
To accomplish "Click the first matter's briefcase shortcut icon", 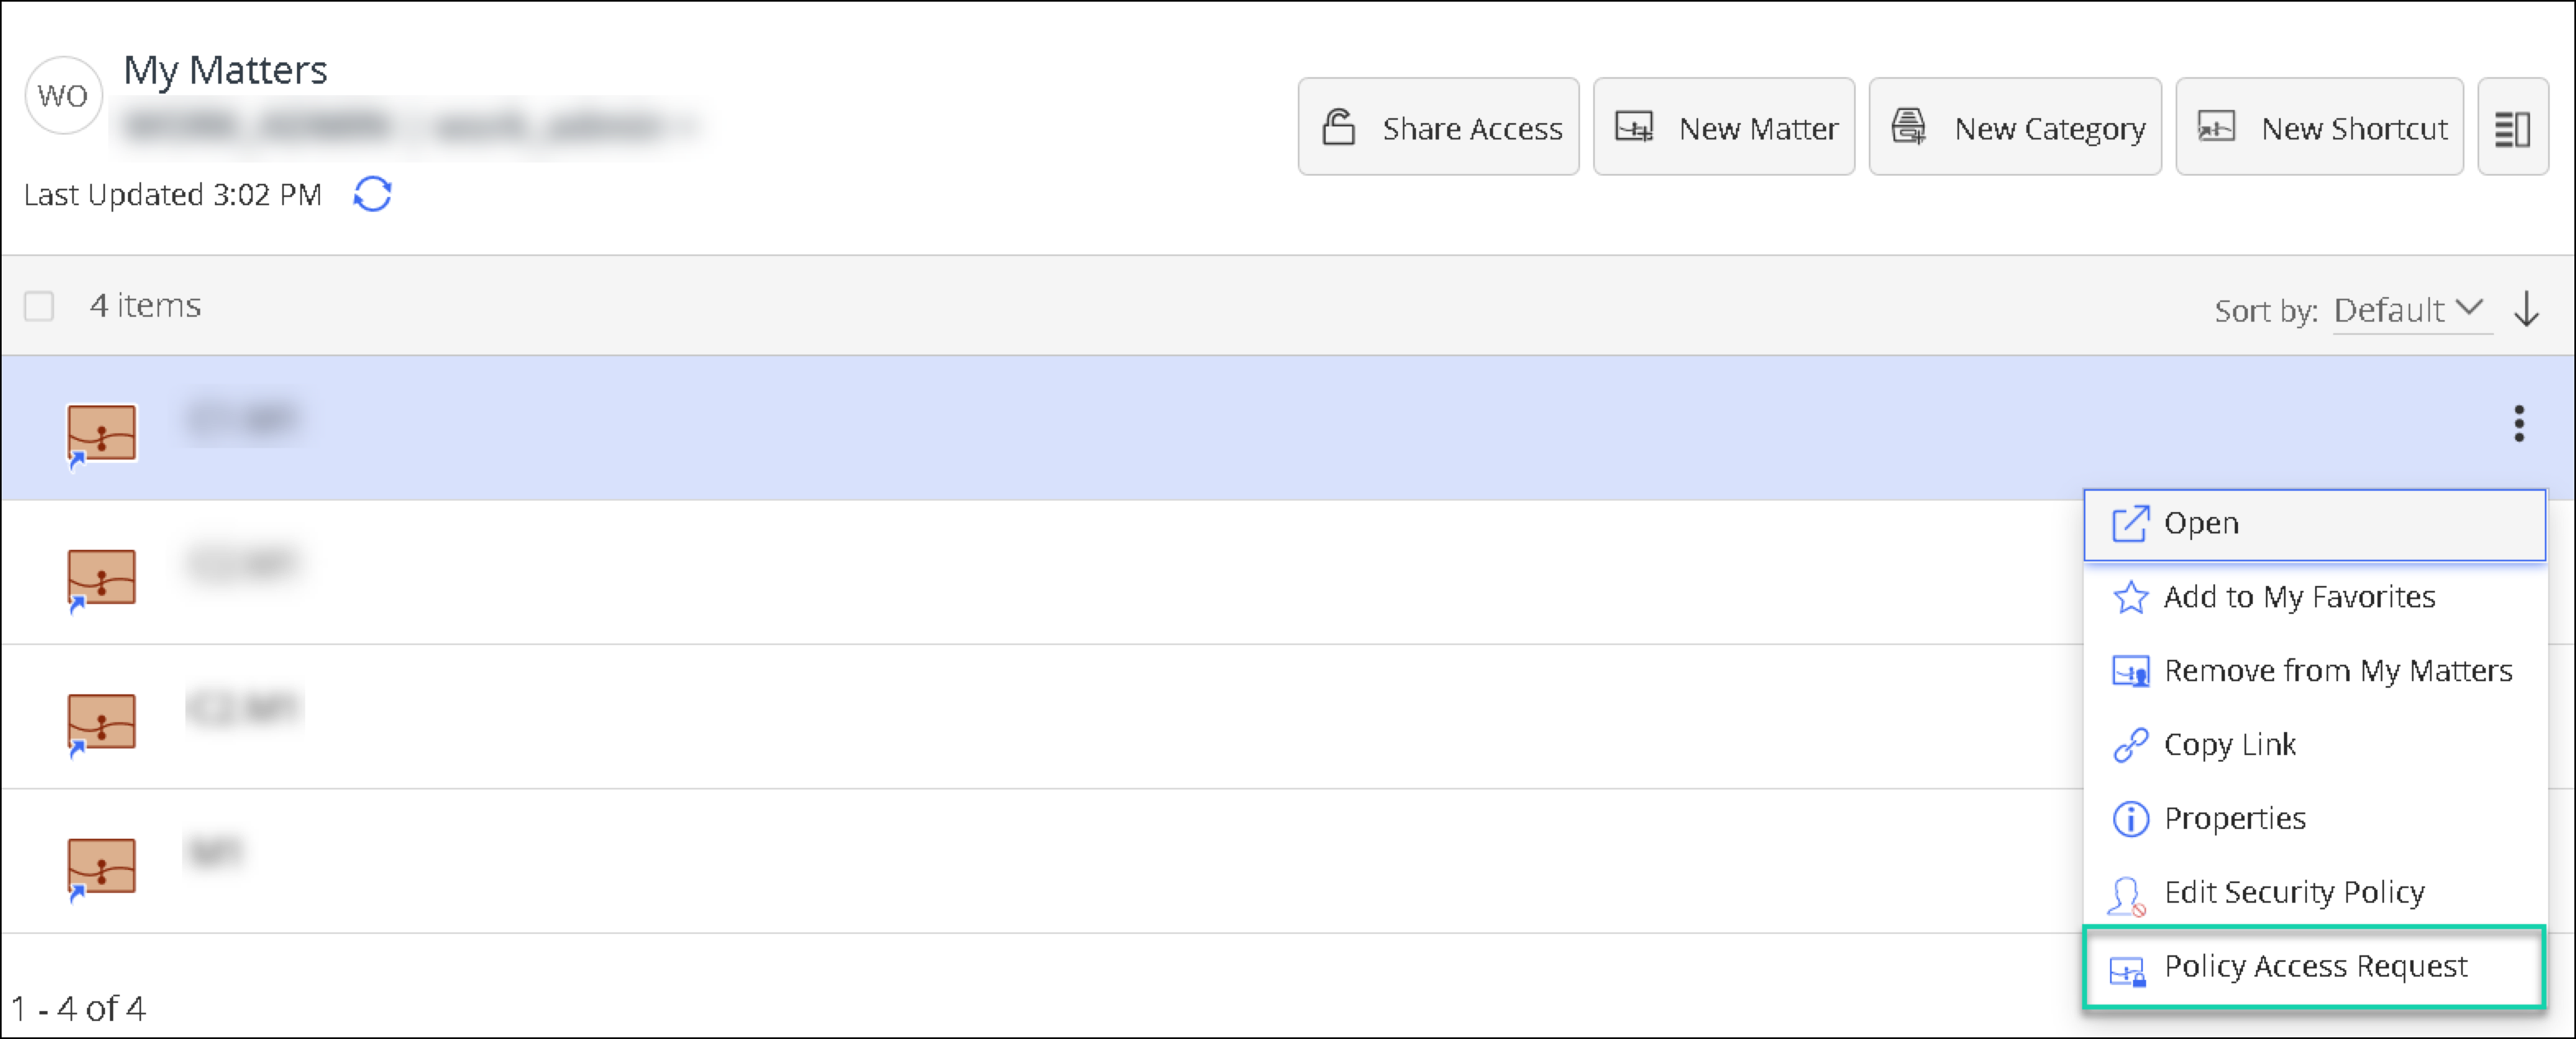I will point(101,434).
